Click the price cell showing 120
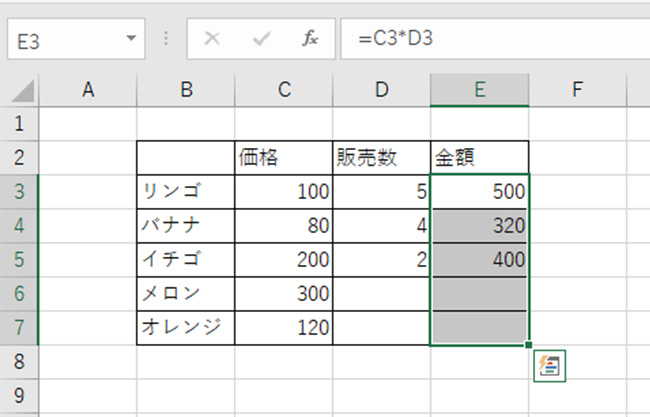This screenshot has height=417, width=650. [284, 328]
